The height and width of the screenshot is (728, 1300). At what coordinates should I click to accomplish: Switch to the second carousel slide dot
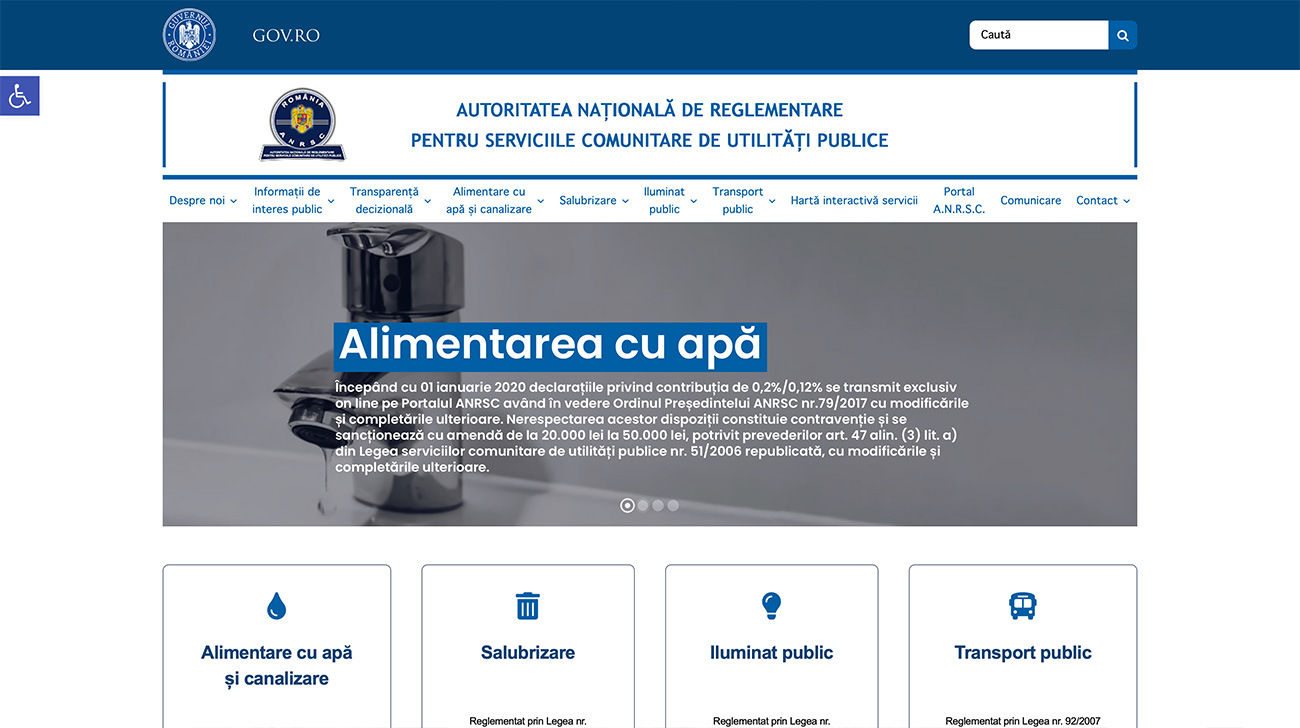pos(643,505)
